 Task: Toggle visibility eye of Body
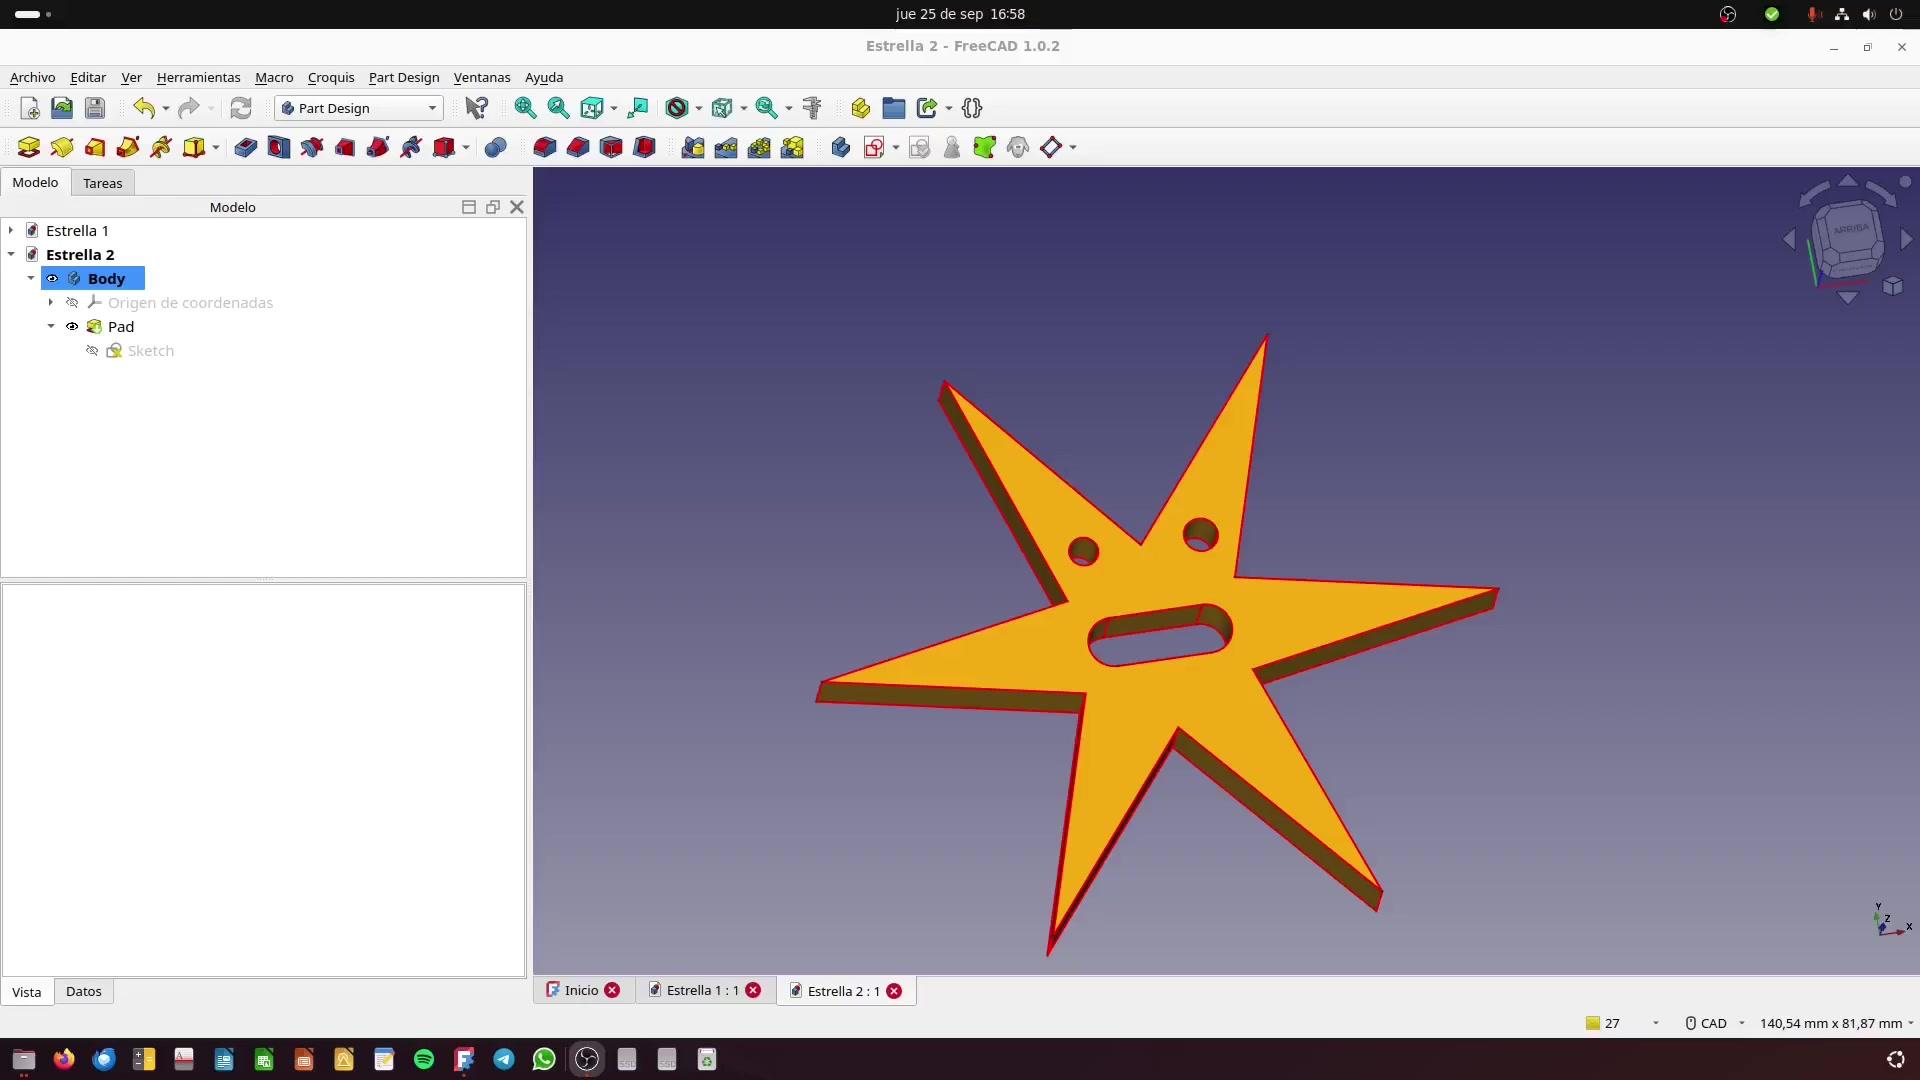click(52, 279)
